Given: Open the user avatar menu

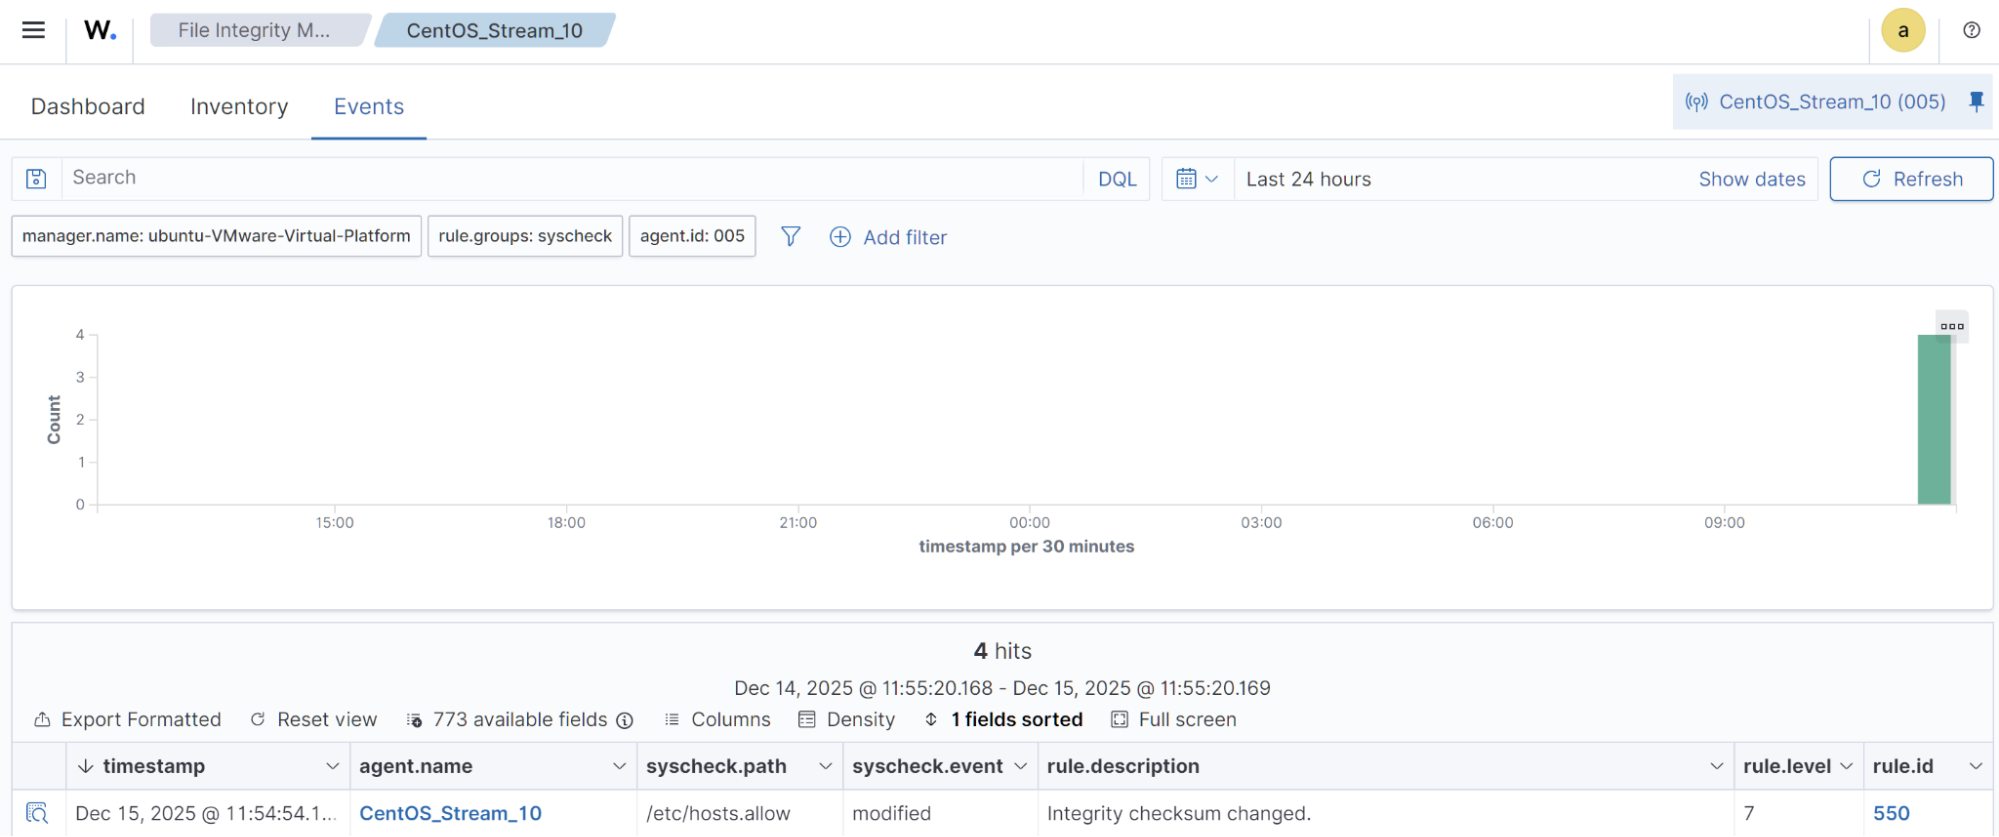Looking at the screenshot, I should (x=1902, y=30).
